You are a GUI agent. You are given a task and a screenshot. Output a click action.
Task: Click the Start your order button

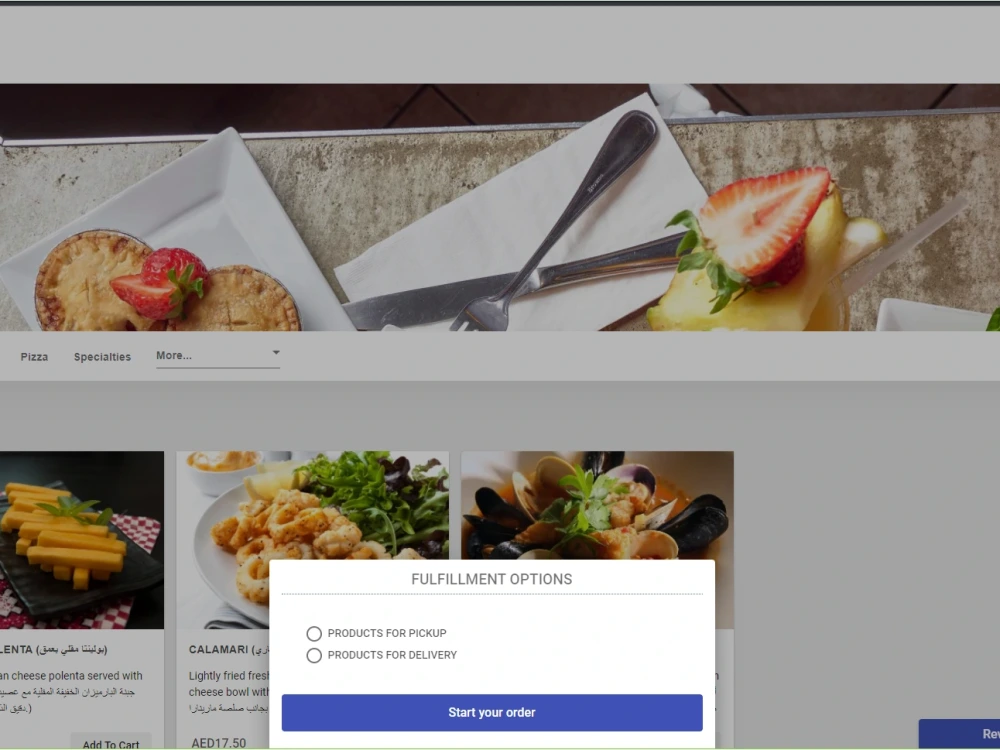(x=492, y=712)
